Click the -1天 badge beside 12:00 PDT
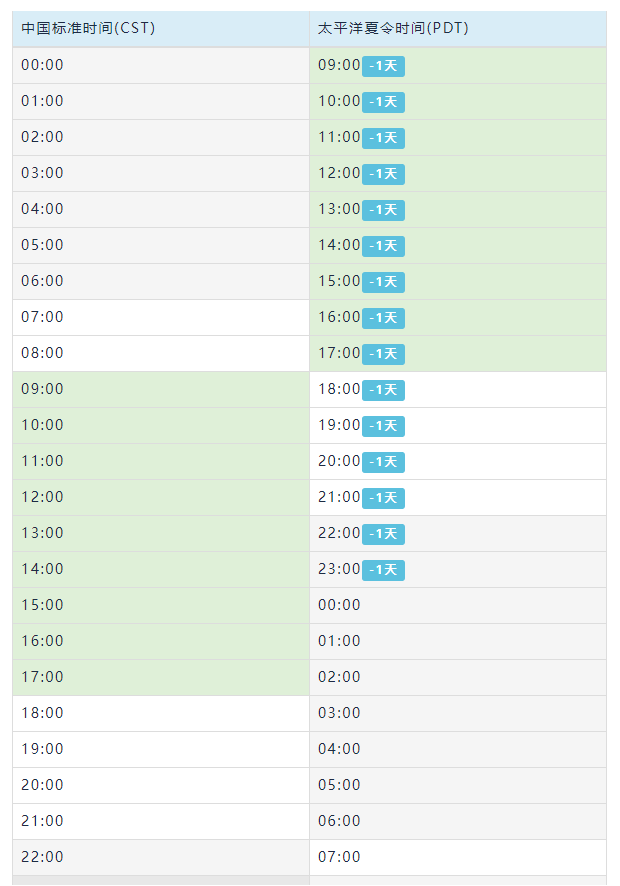 383,174
